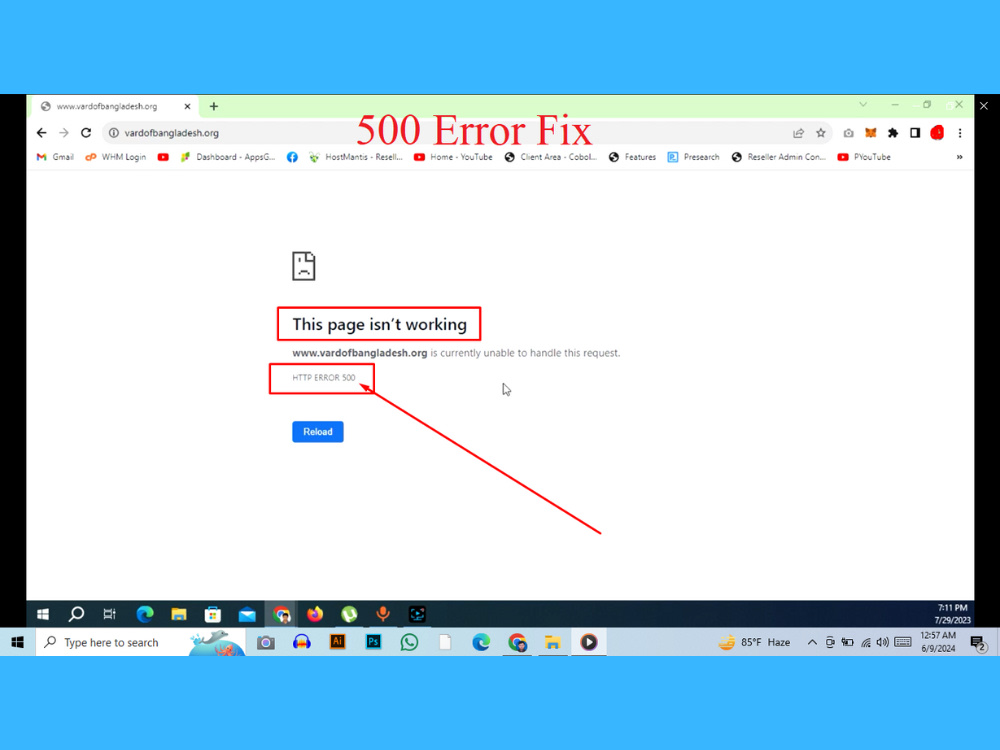Open Features bookmark
Viewport: 1000px width, 750px height.
(632, 157)
